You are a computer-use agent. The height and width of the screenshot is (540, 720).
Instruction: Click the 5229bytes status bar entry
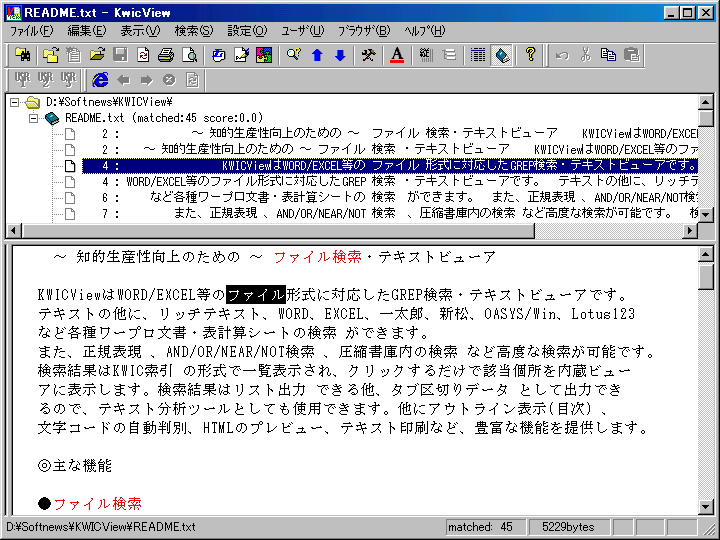click(x=568, y=527)
